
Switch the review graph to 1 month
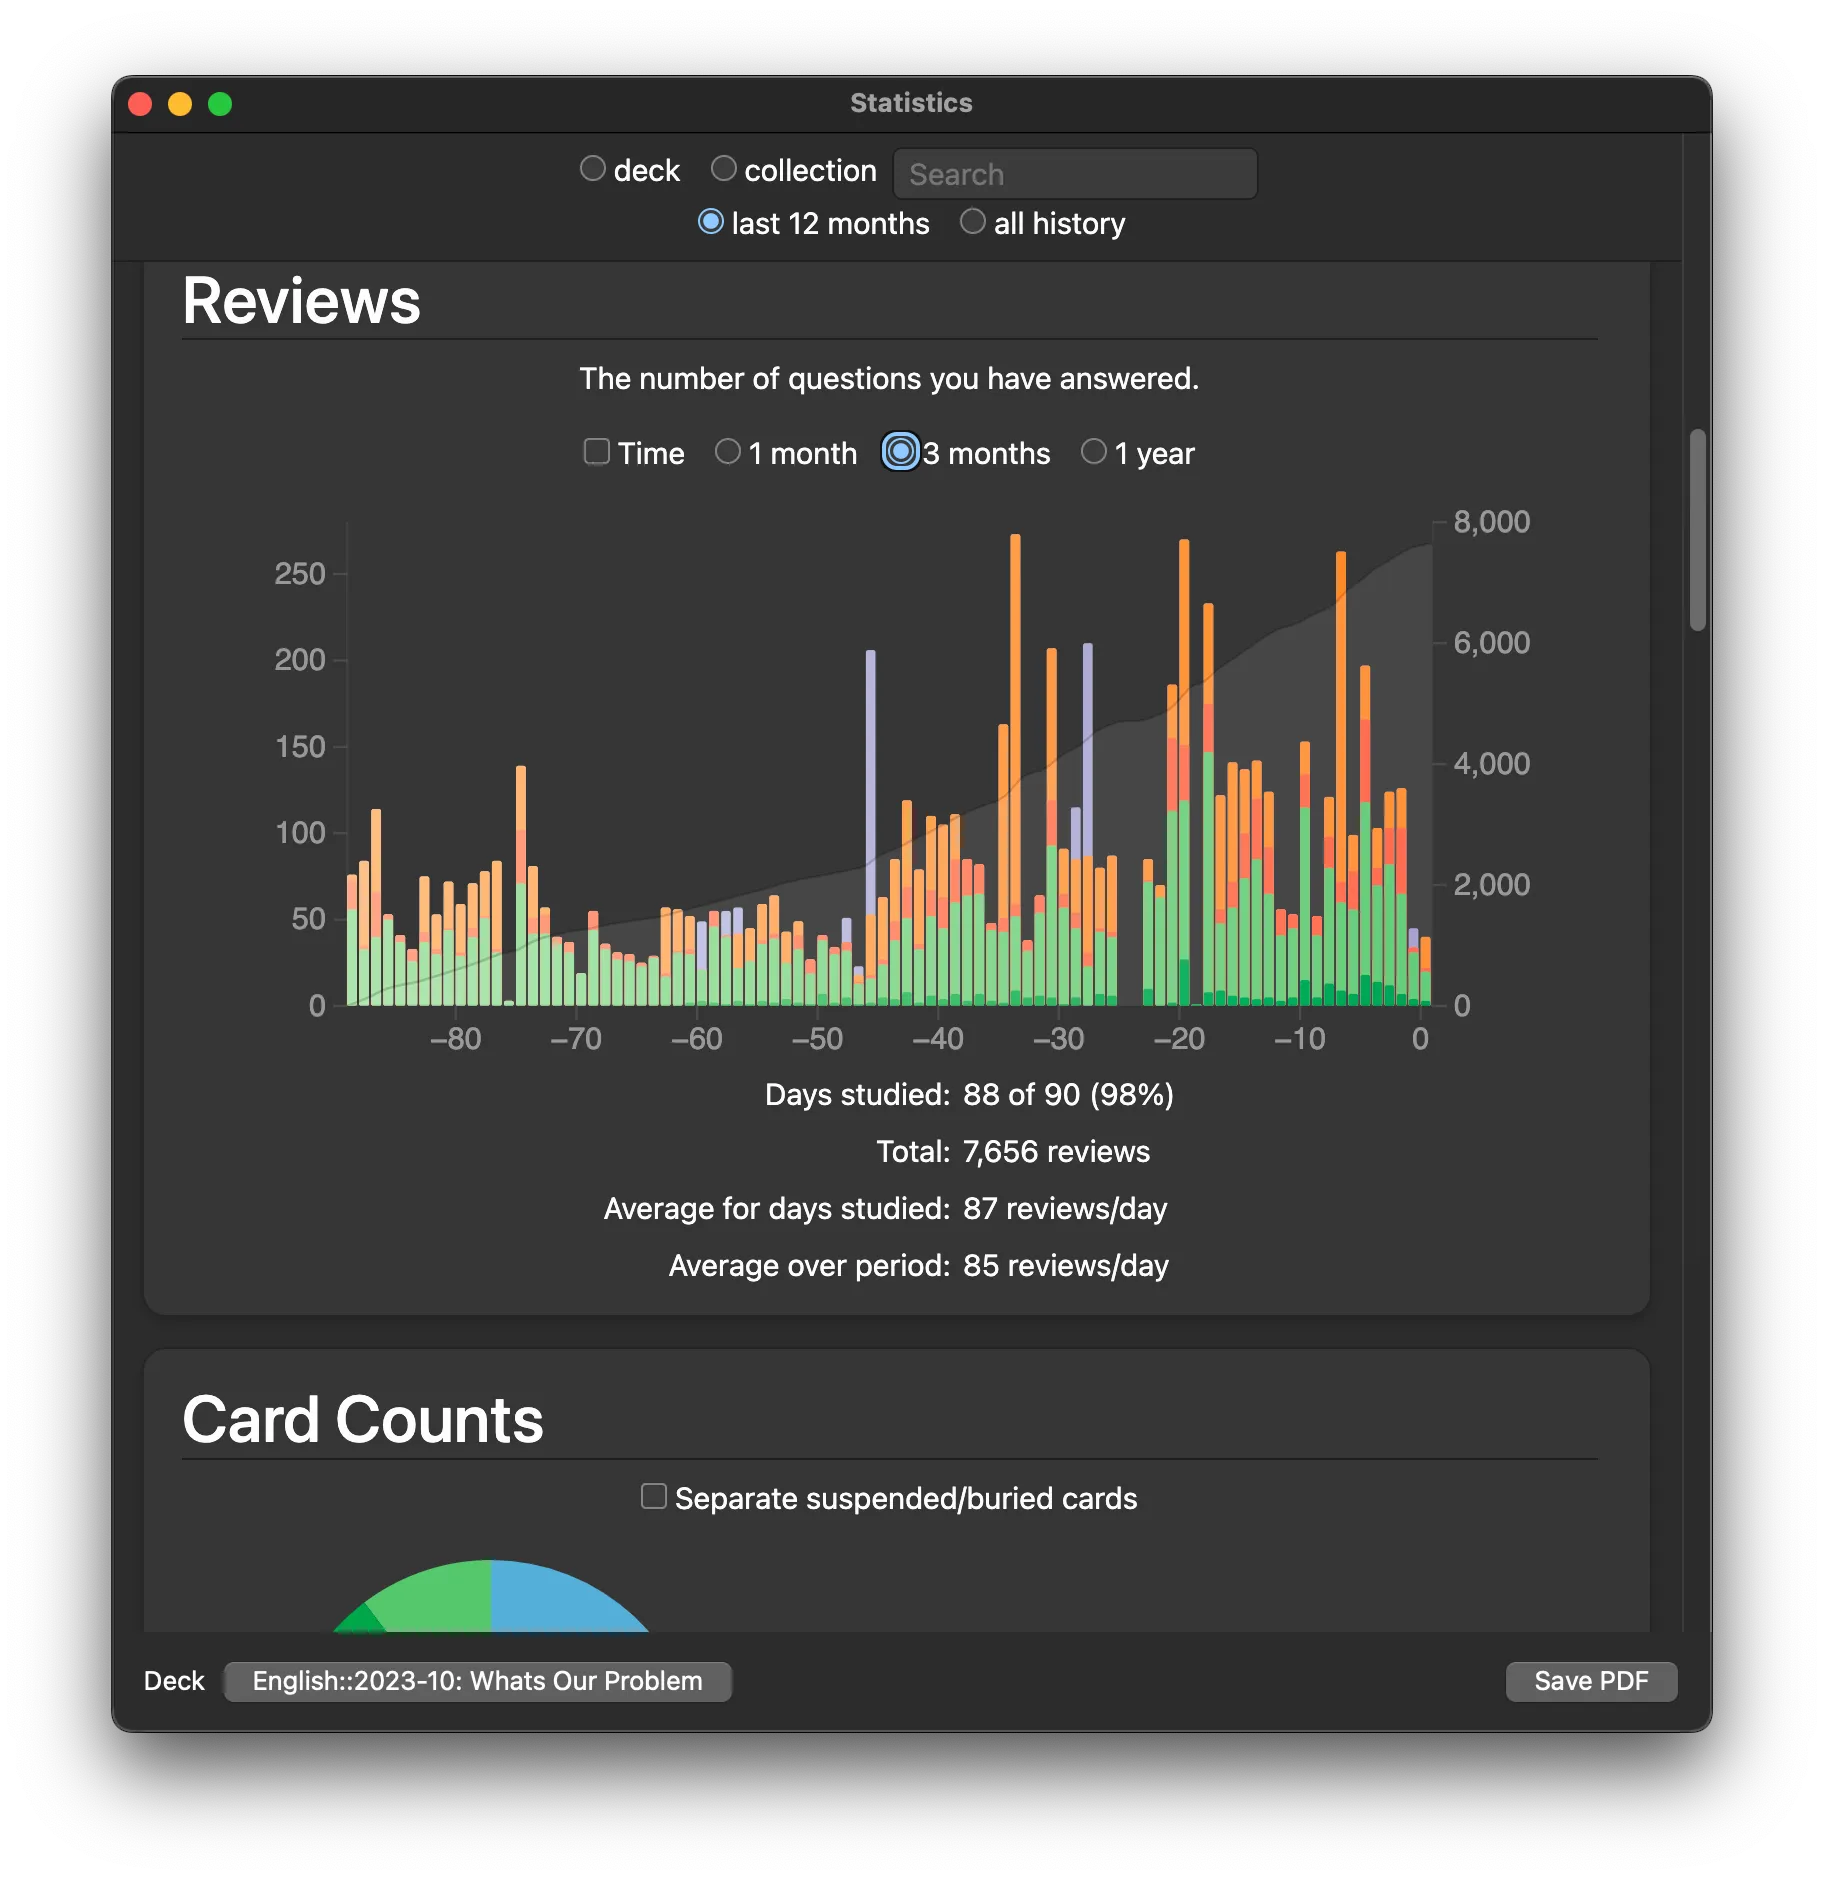click(x=727, y=452)
